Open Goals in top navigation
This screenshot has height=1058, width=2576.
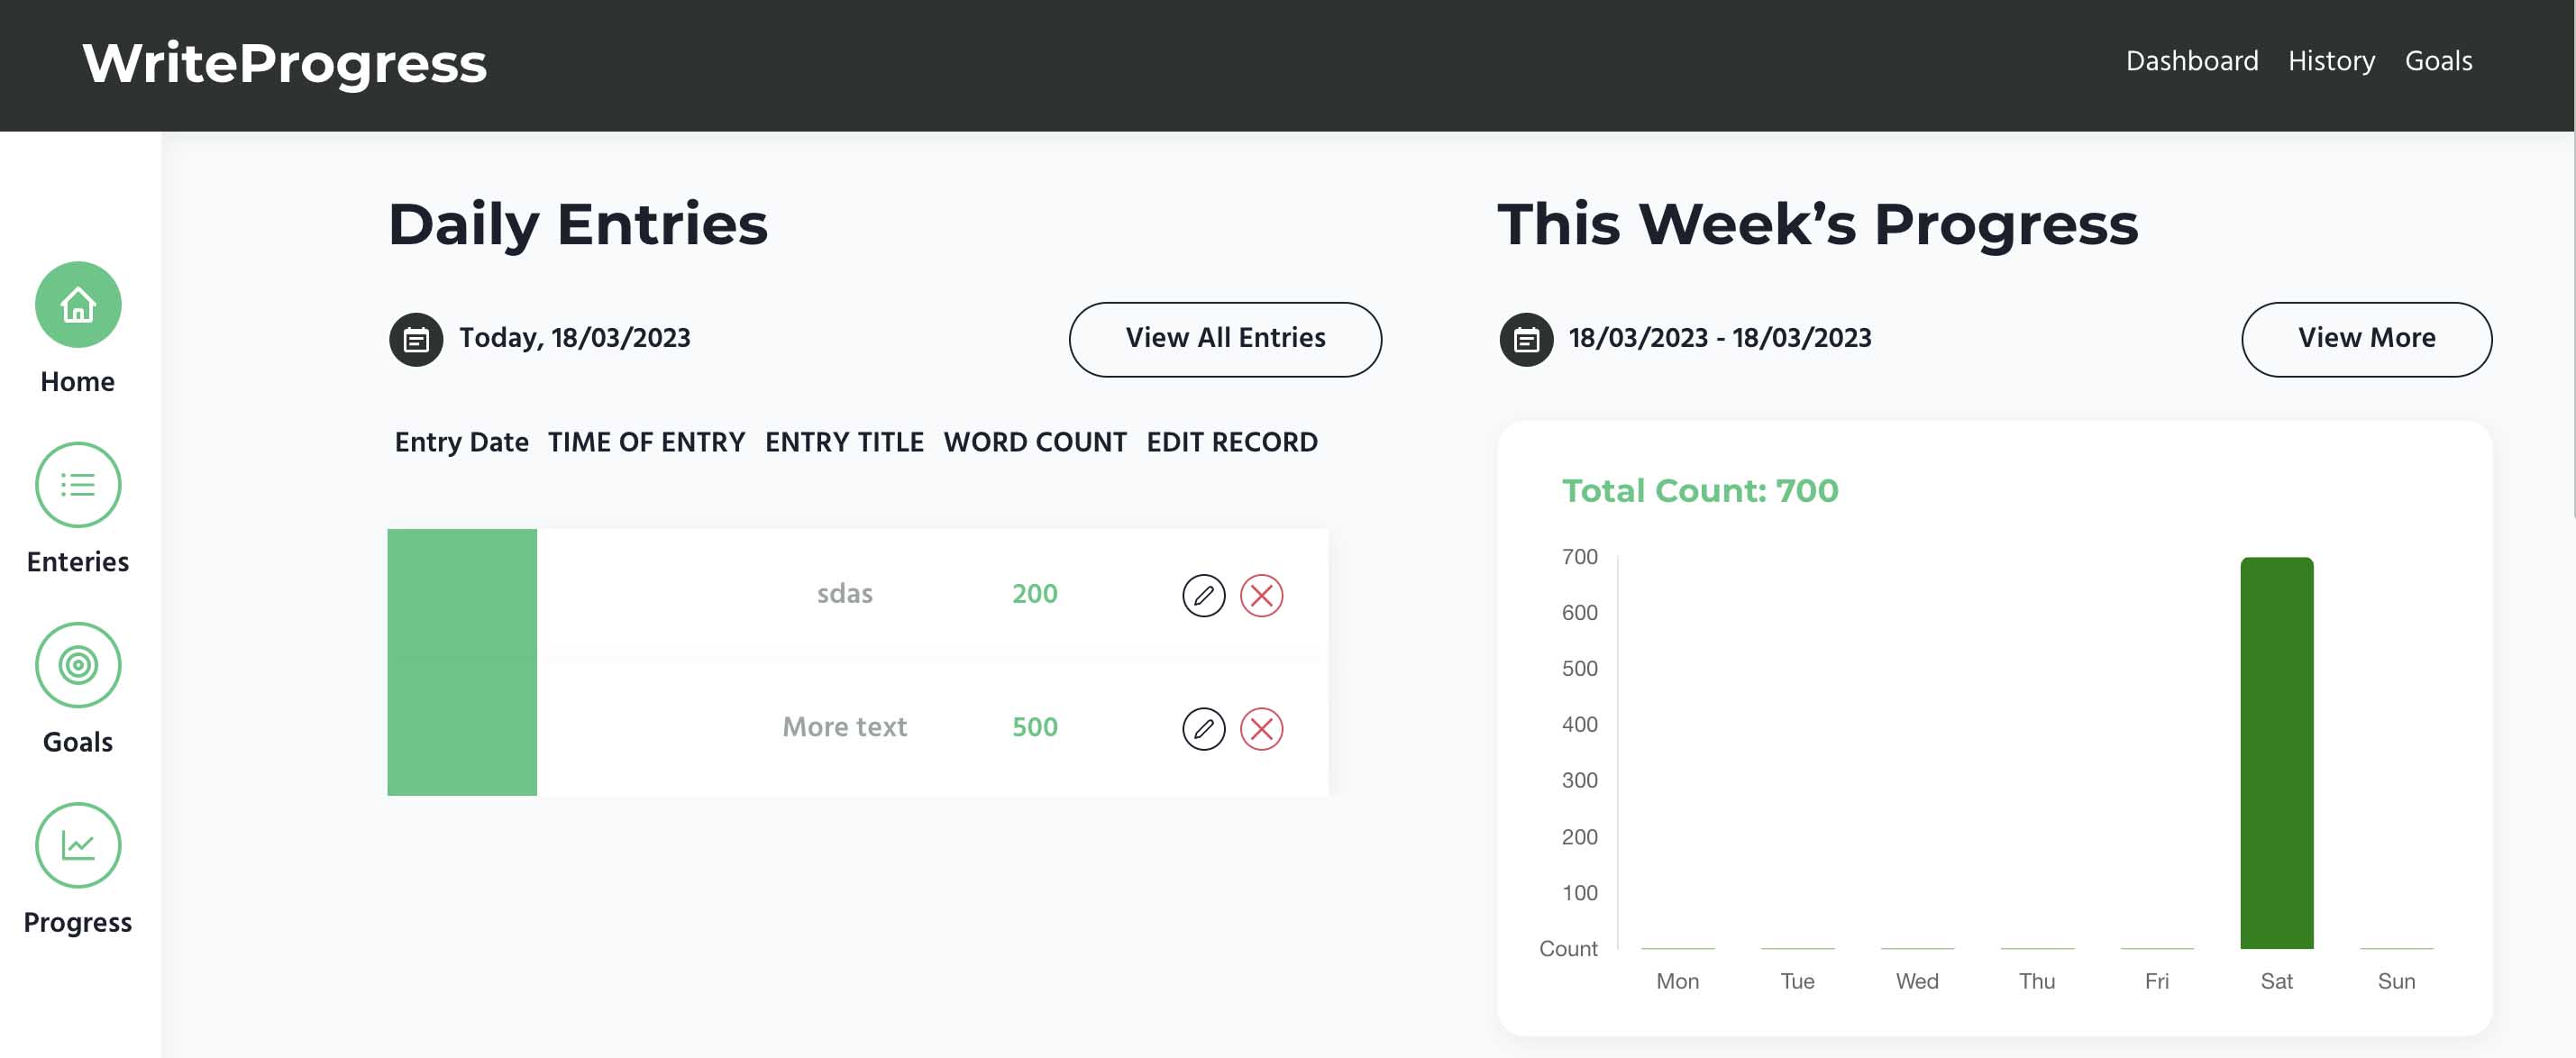[2438, 61]
